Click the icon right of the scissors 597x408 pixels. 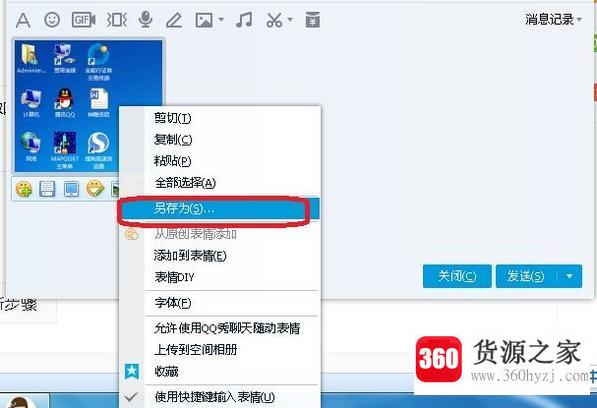313,19
